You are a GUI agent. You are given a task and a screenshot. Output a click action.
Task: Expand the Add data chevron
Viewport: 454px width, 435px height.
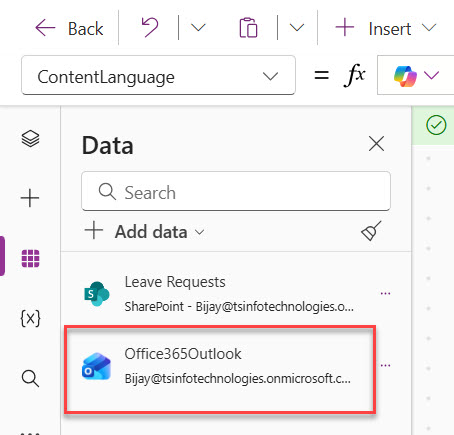pyautogui.click(x=199, y=232)
